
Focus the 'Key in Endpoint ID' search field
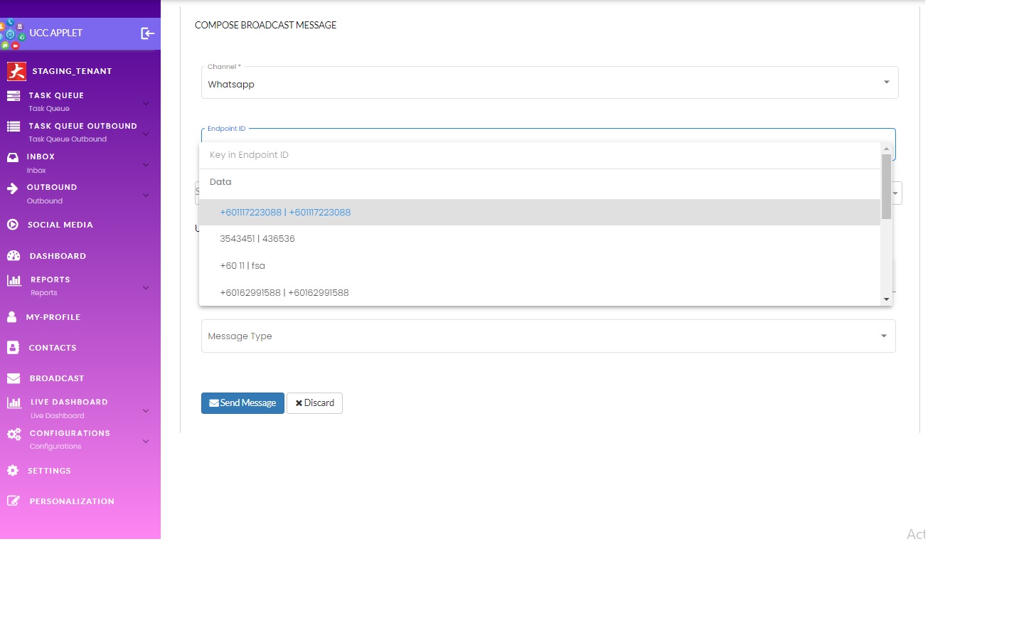tap(540, 155)
